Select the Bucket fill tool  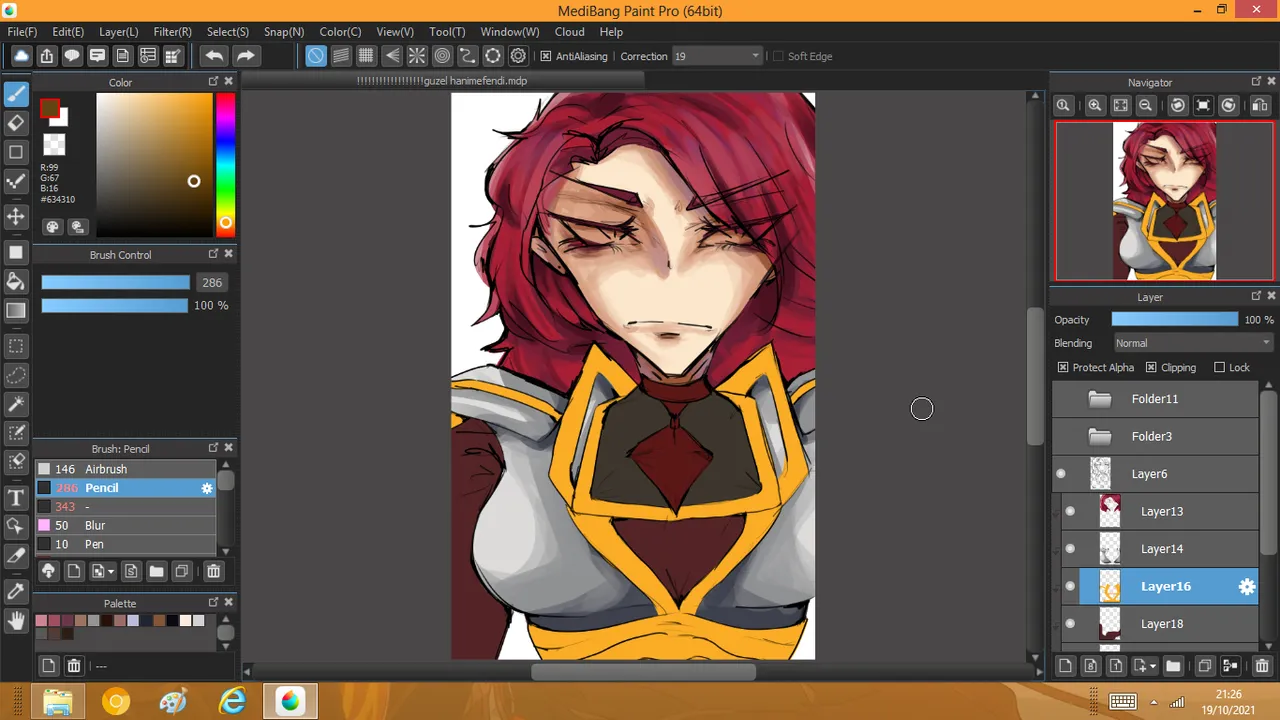[16, 281]
